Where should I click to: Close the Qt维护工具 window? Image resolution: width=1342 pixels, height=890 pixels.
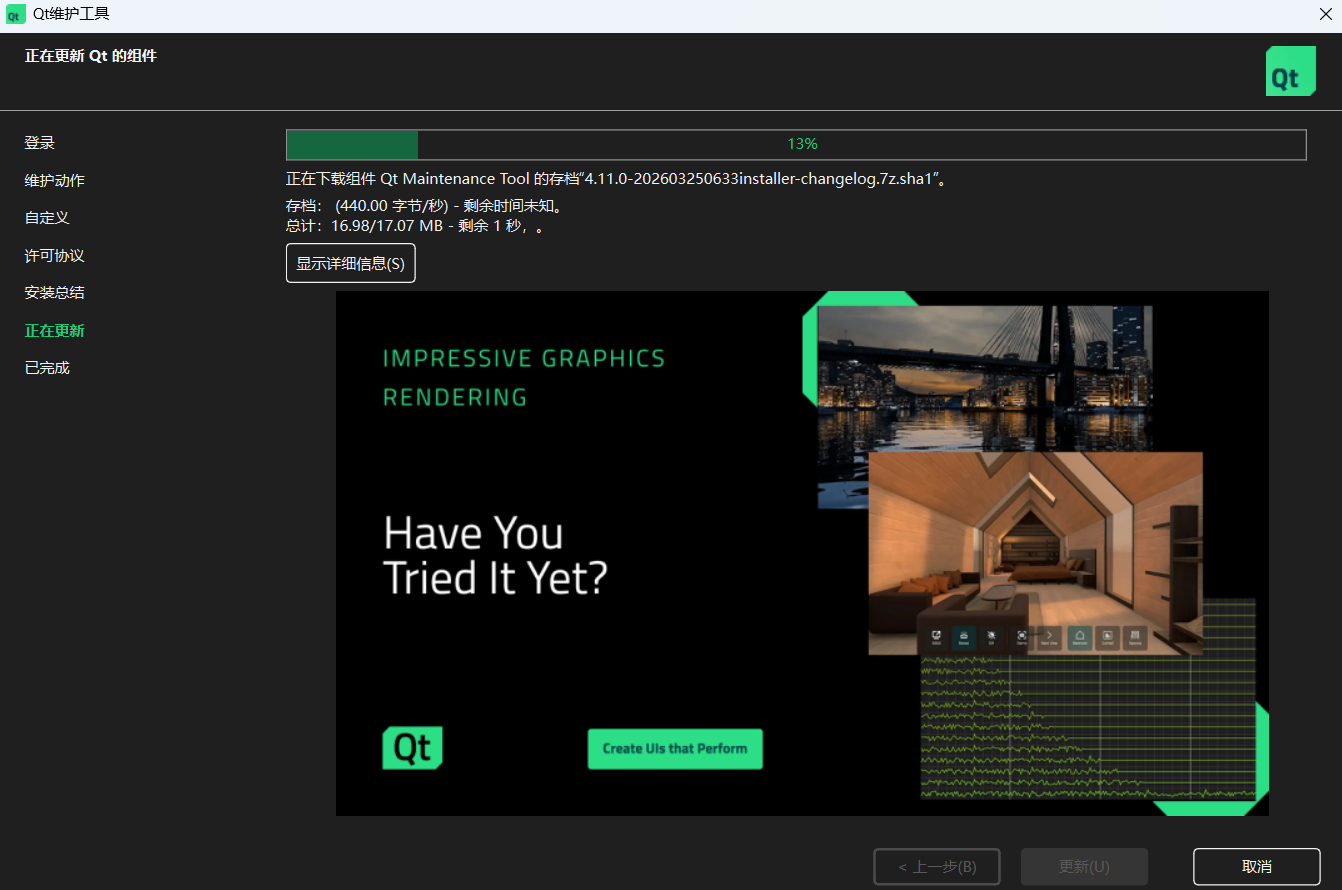tap(1326, 15)
